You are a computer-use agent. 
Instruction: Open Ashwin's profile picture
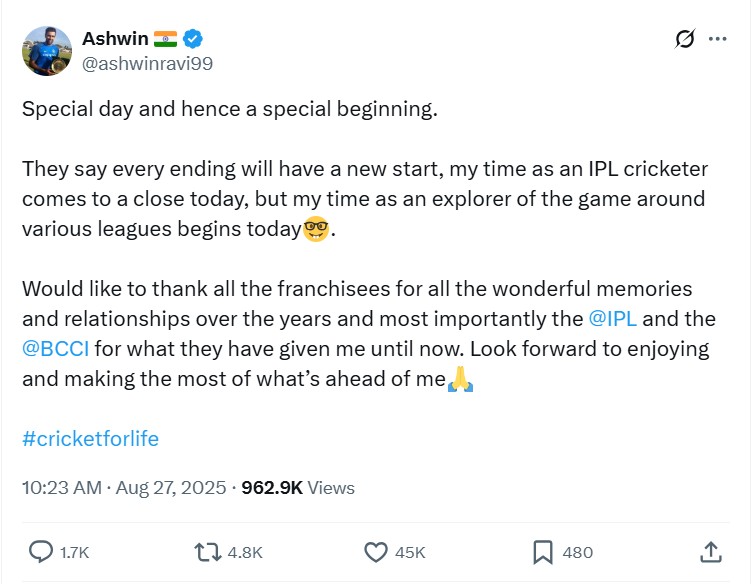(x=46, y=51)
